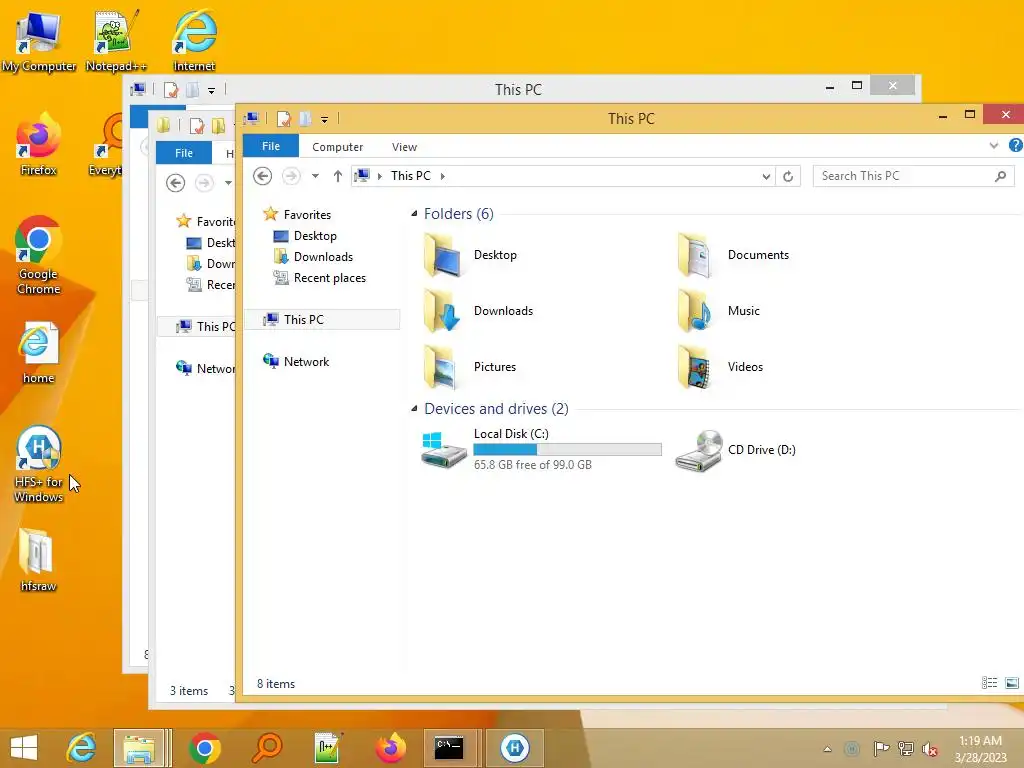Open the home Internet Explorer shortcut on desktop
The image size is (1024, 768).
point(39,353)
